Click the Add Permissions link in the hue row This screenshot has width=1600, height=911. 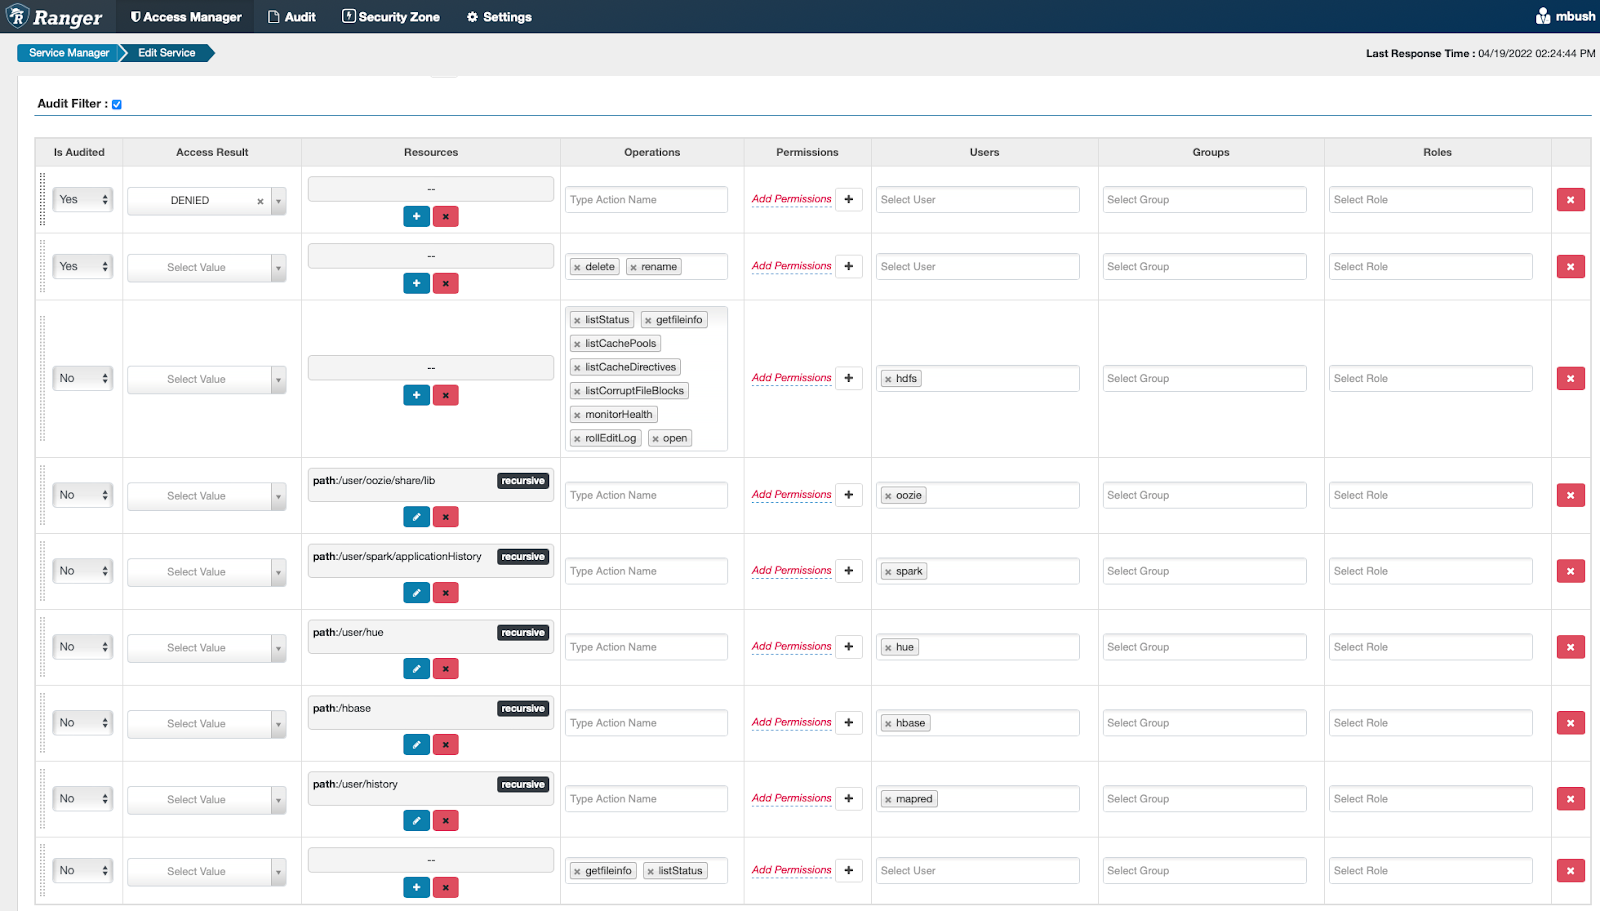[x=791, y=646]
